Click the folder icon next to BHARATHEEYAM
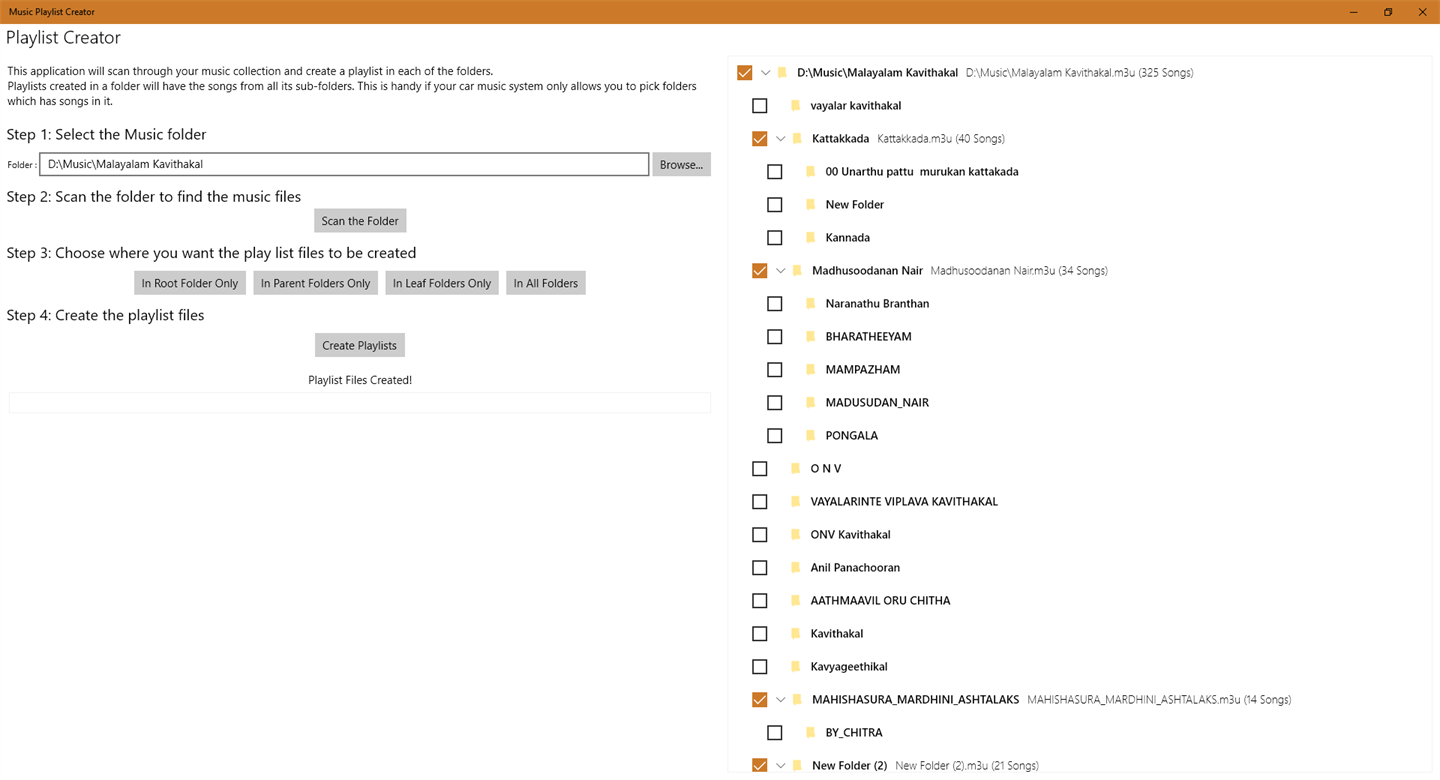The image size is (1440, 780). click(x=811, y=336)
